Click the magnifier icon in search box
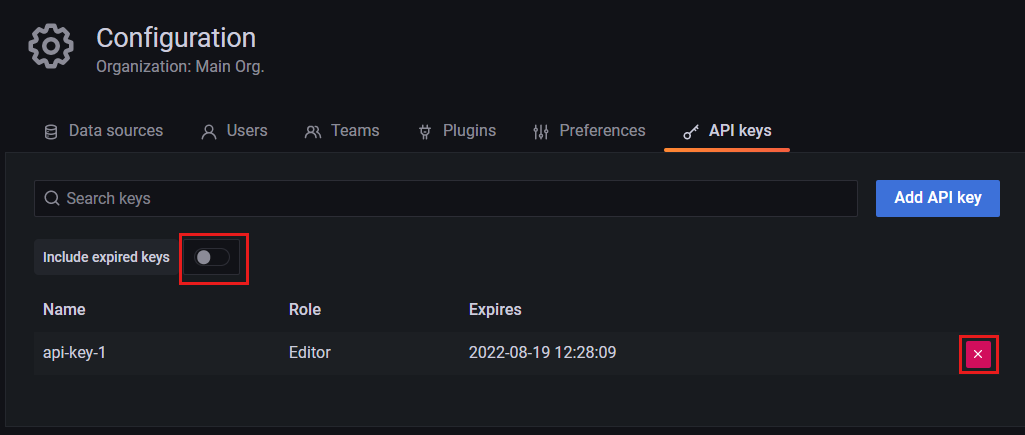This screenshot has width=1025, height=435. 52,198
